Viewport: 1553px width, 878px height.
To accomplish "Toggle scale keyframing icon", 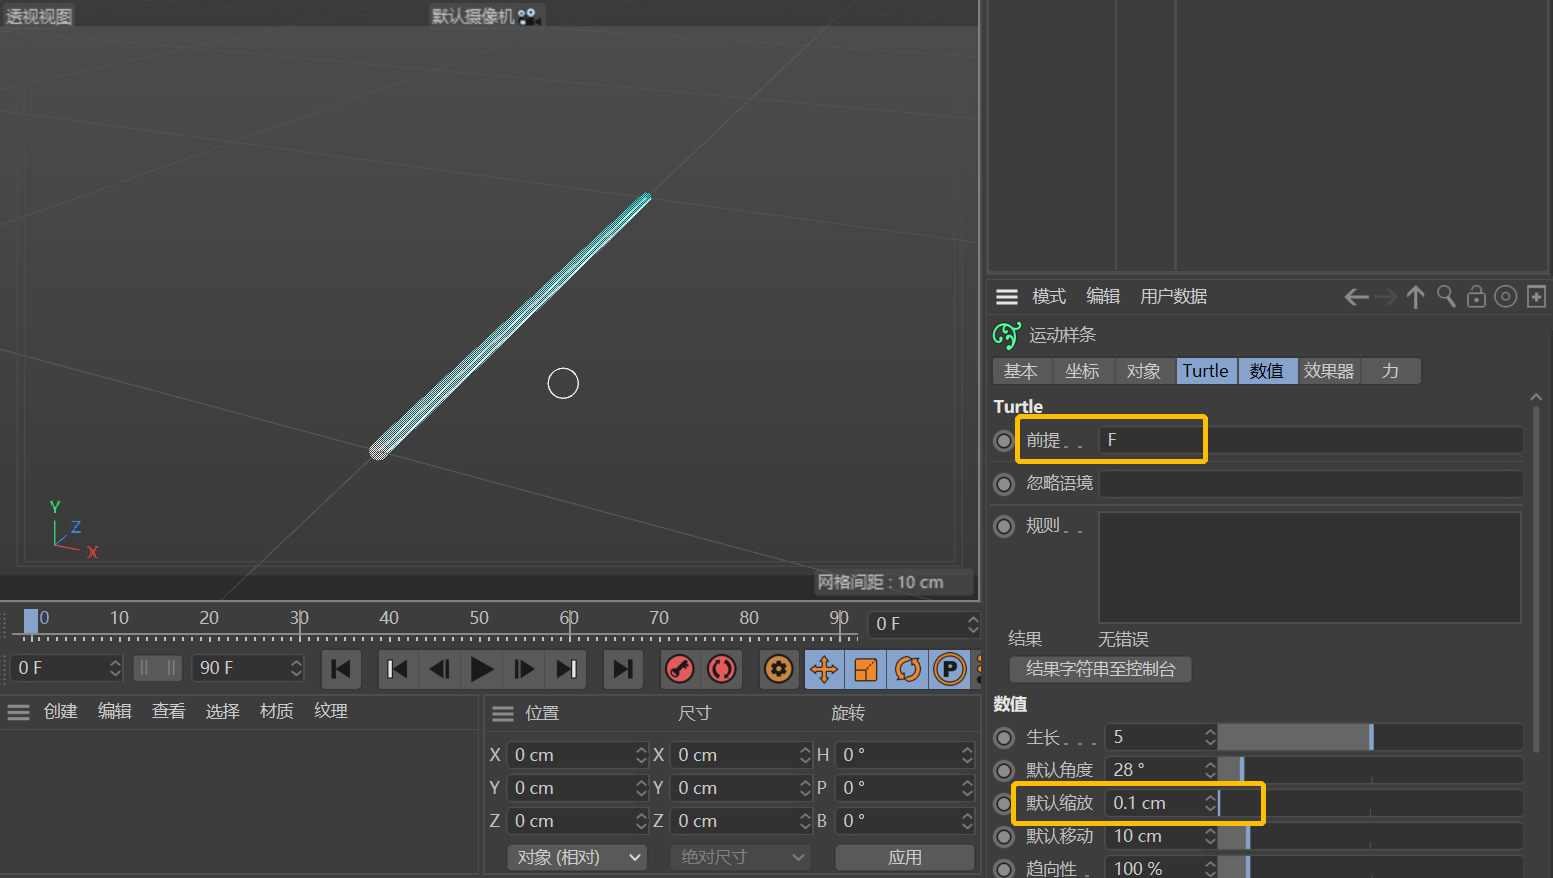I will pyautogui.click(x=866, y=669).
